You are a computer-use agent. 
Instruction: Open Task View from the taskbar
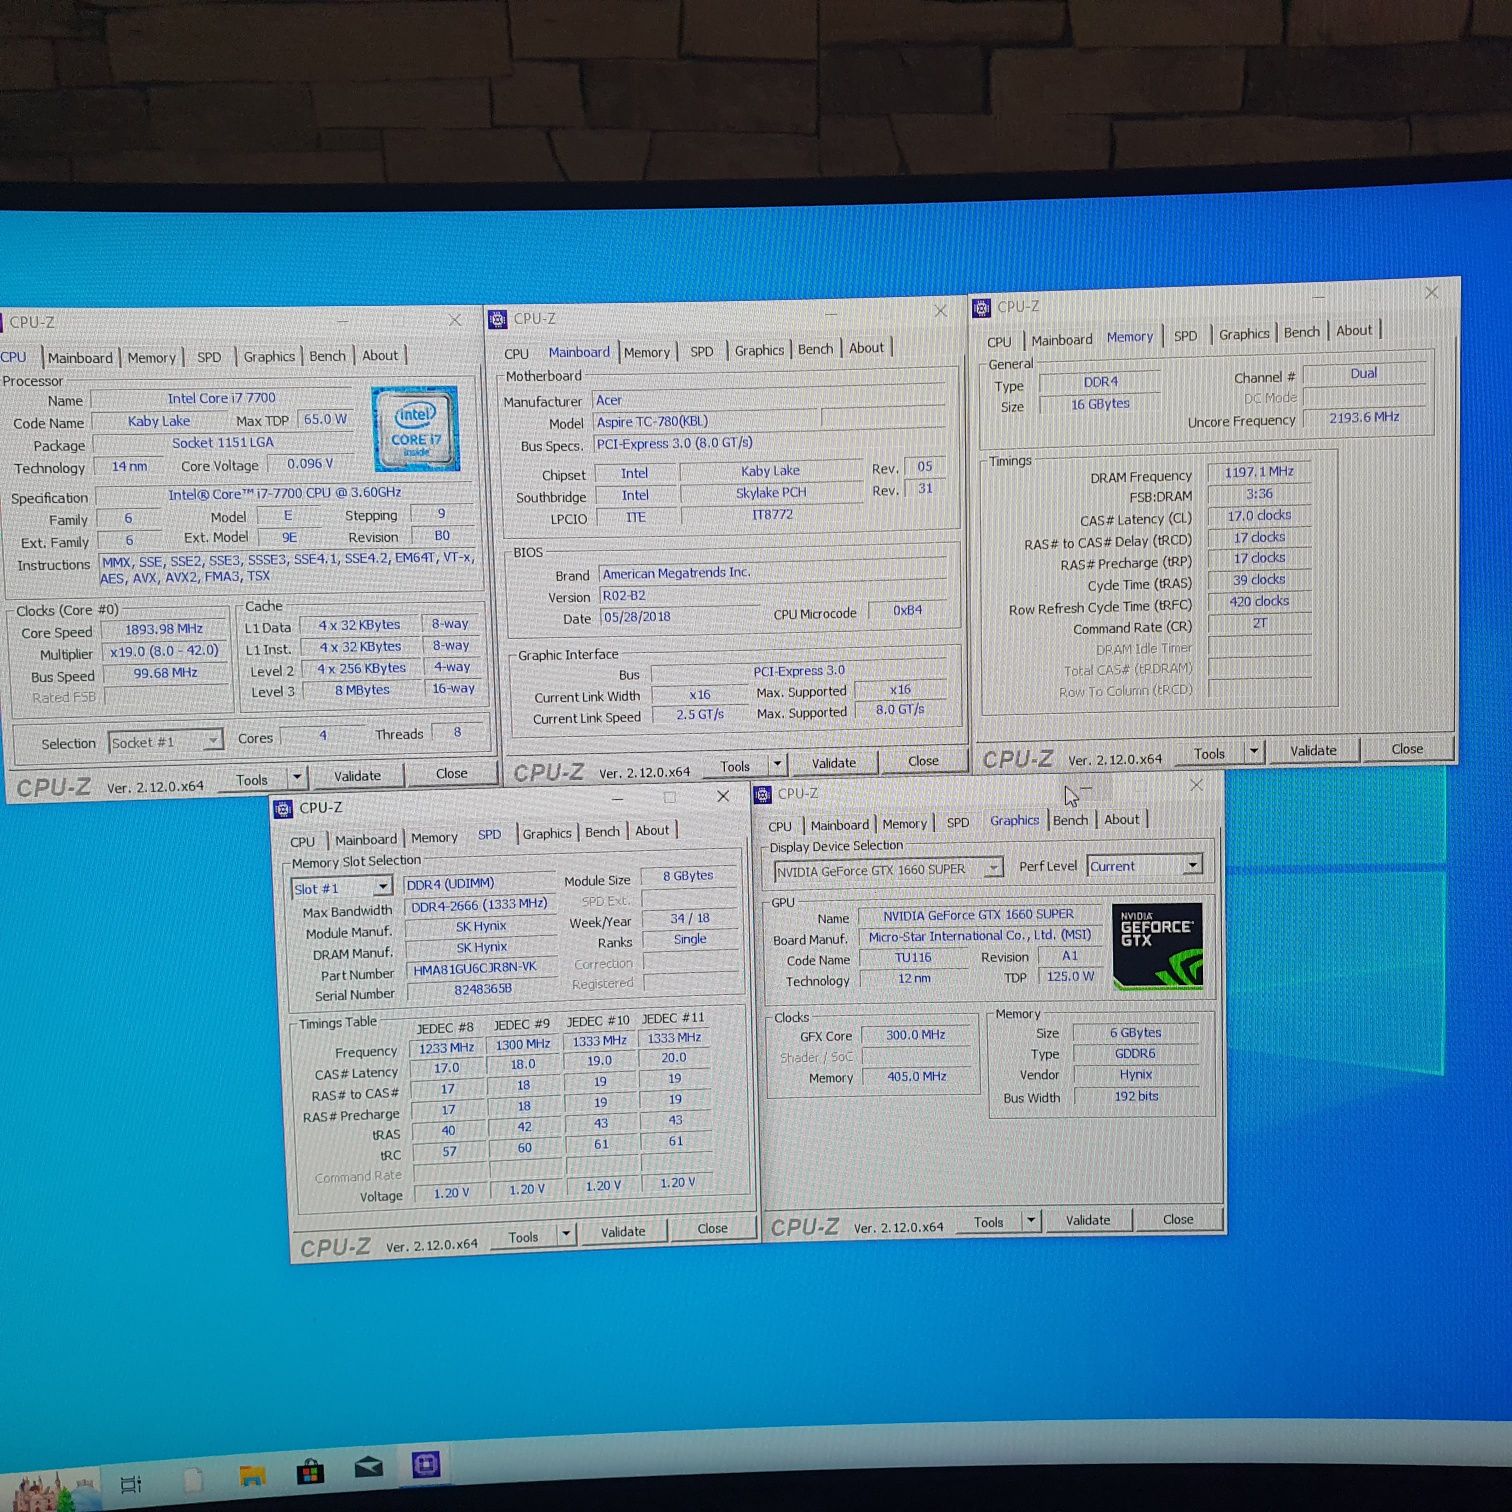click(x=131, y=1484)
